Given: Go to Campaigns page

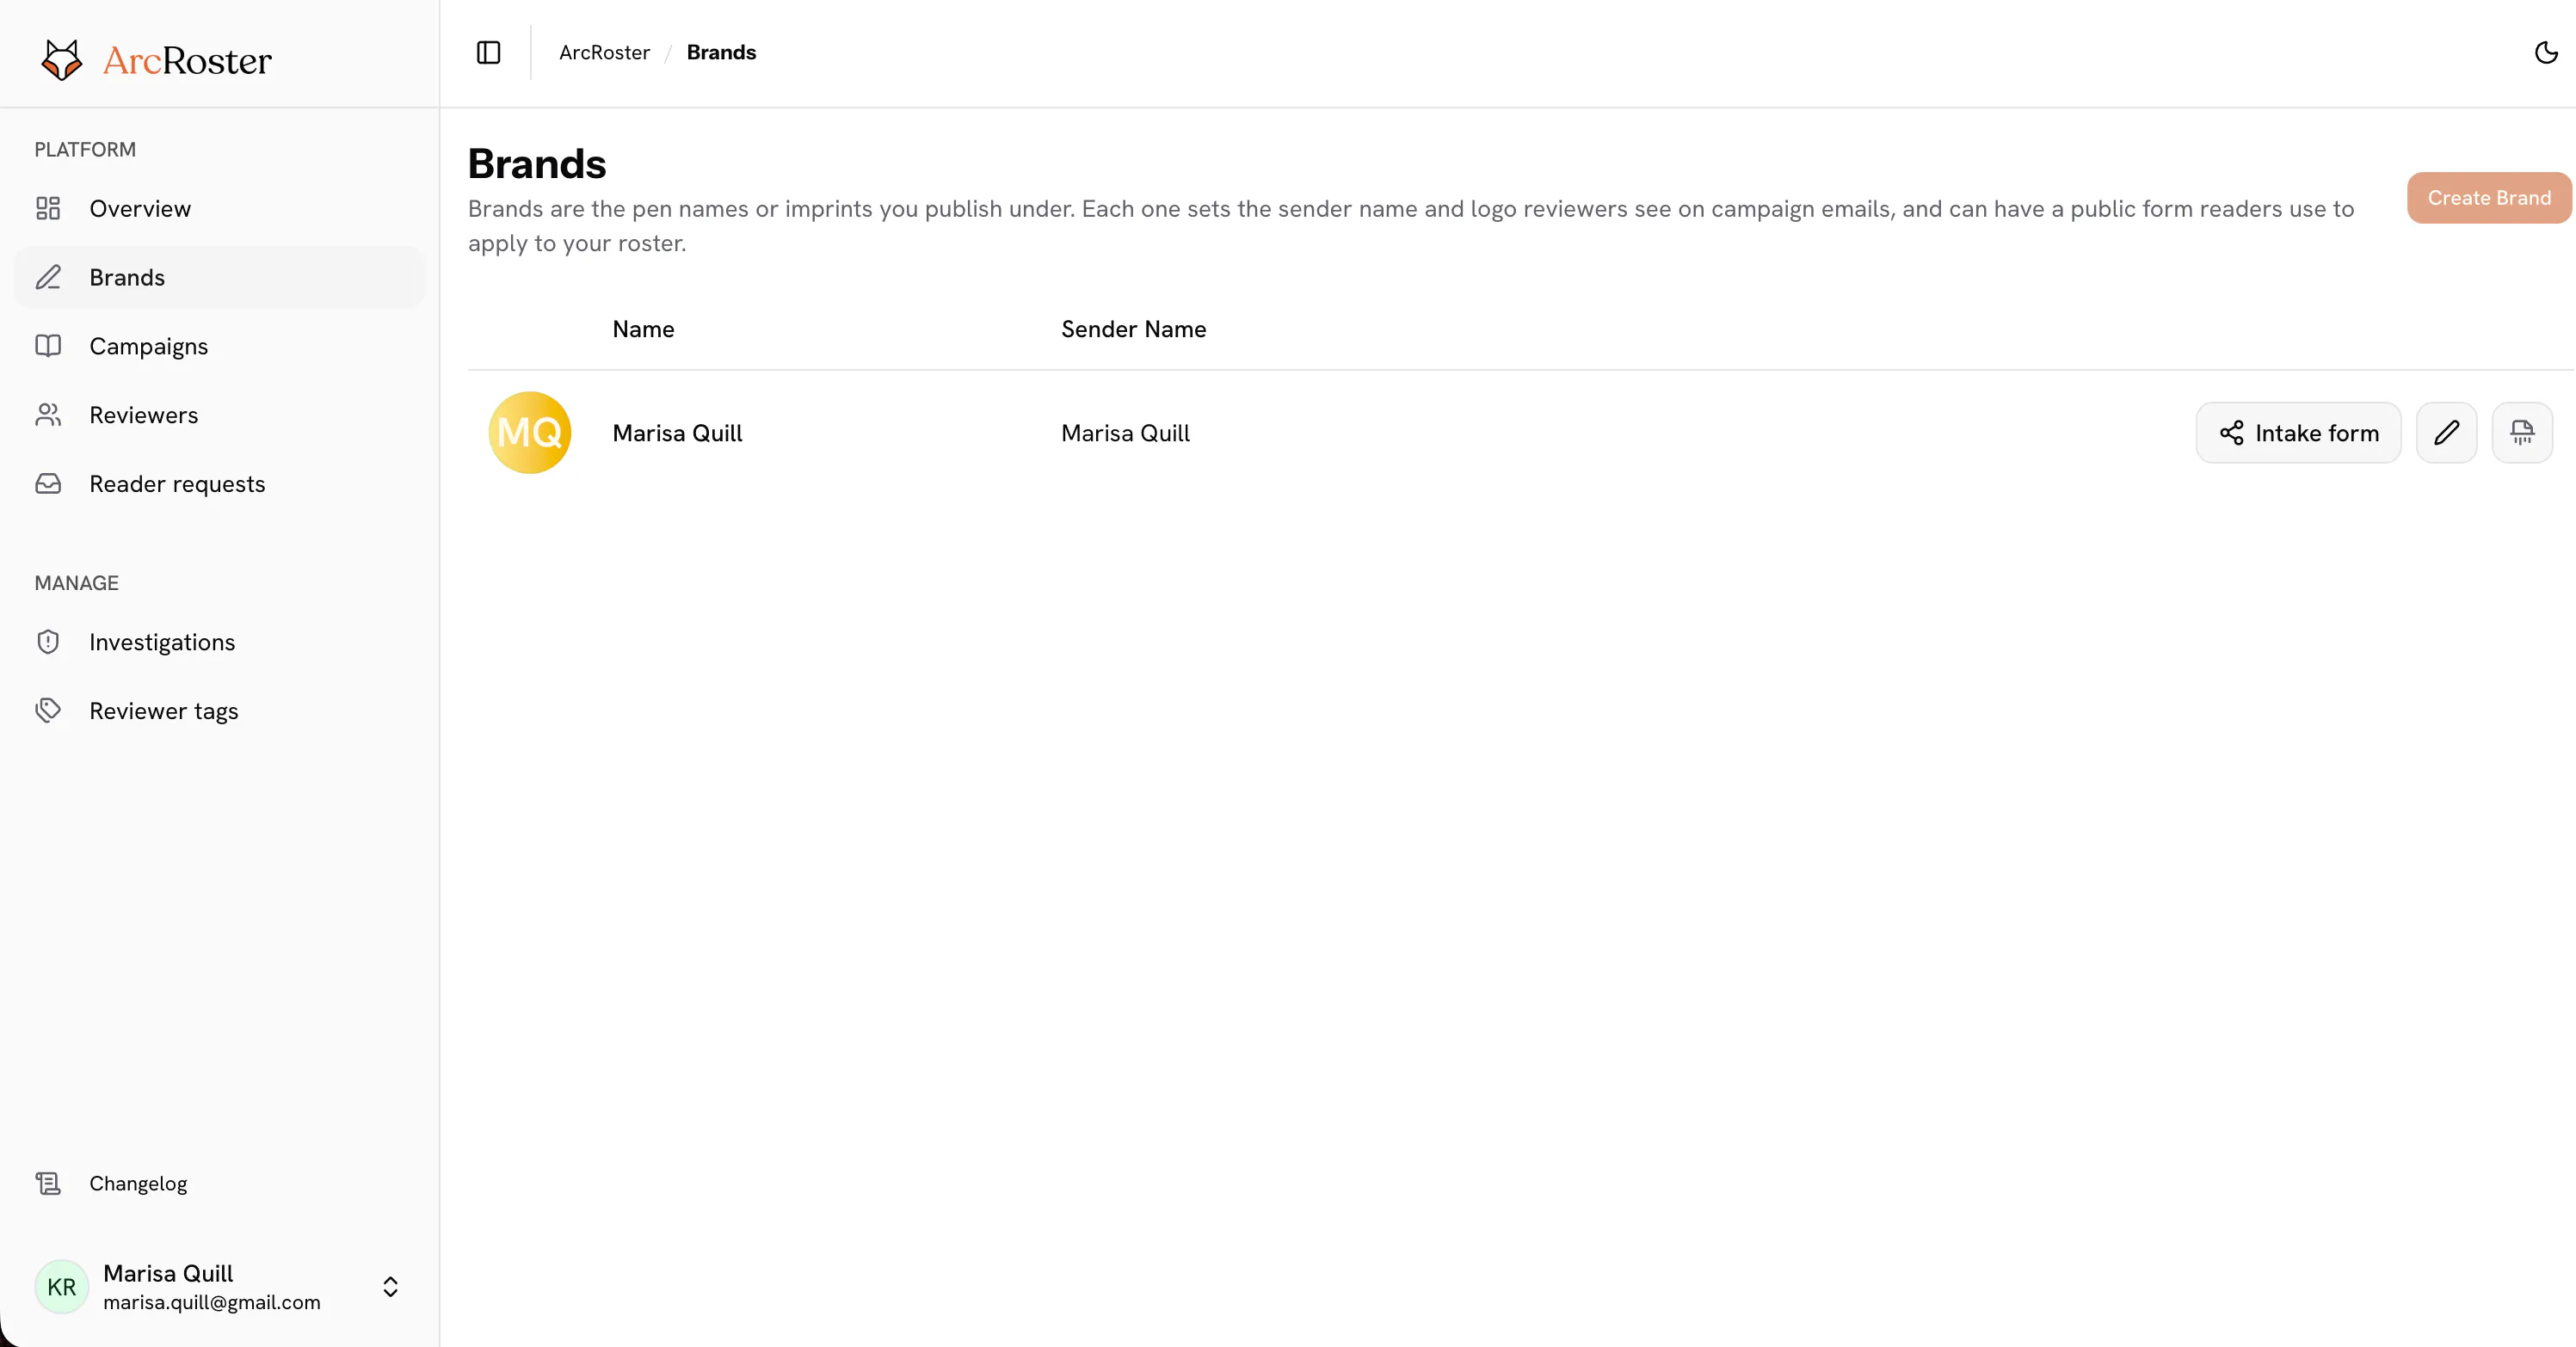Looking at the screenshot, I should (x=220, y=346).
